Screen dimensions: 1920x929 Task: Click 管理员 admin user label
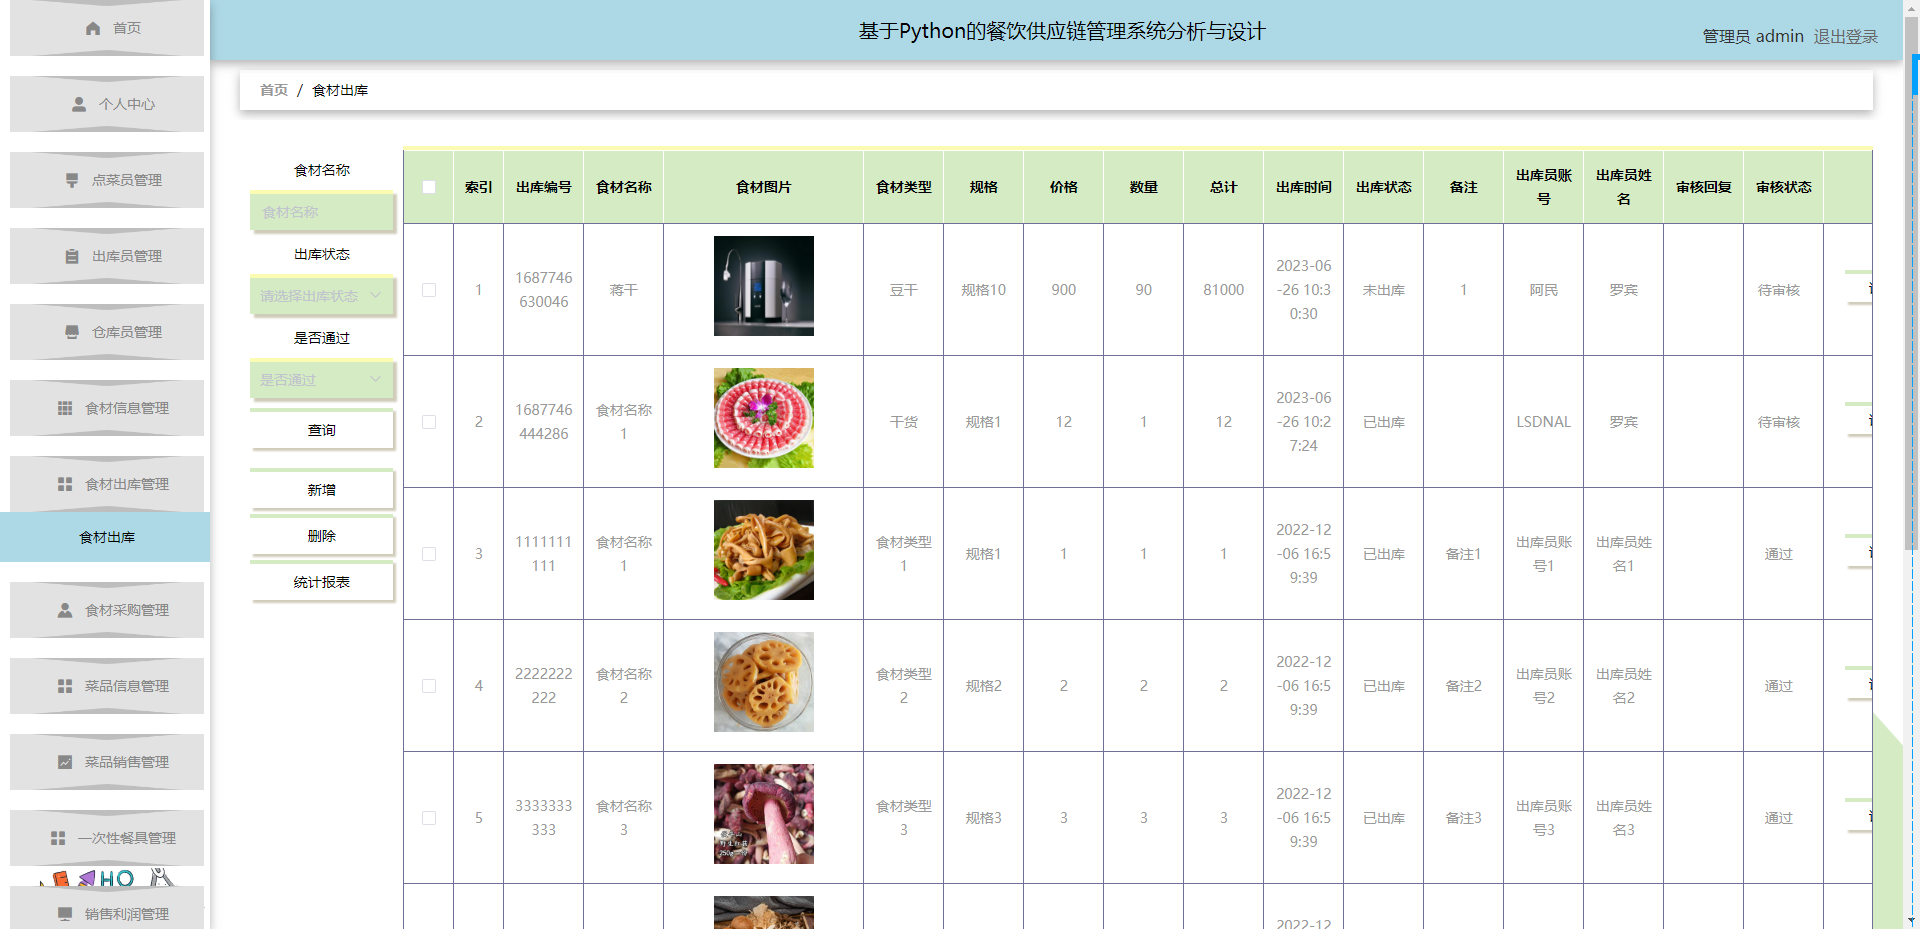pos(1753,36)
